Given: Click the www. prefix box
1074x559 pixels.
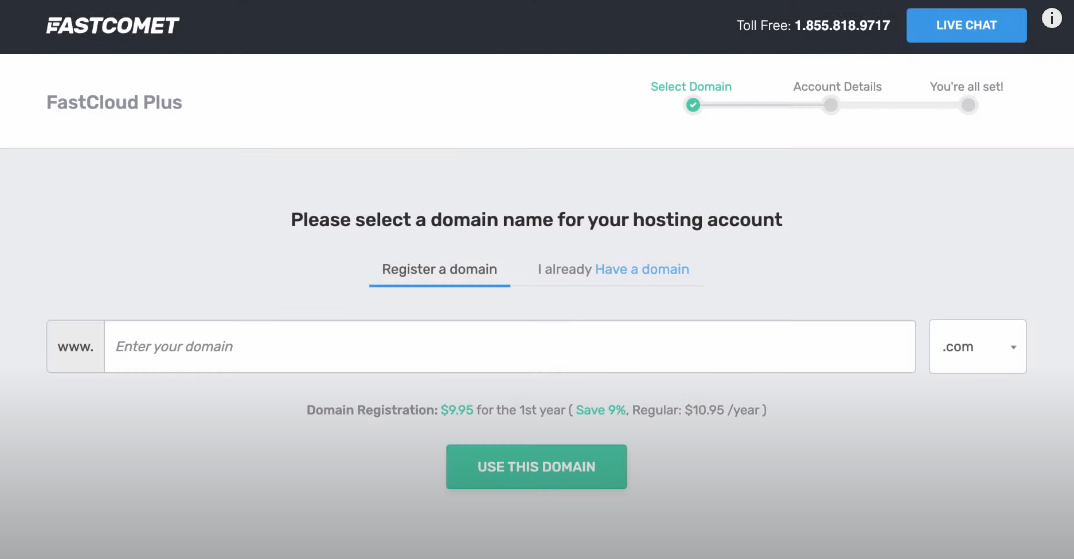Looking at the screenshot, I should pyautogui.click(x=75, y=347).
